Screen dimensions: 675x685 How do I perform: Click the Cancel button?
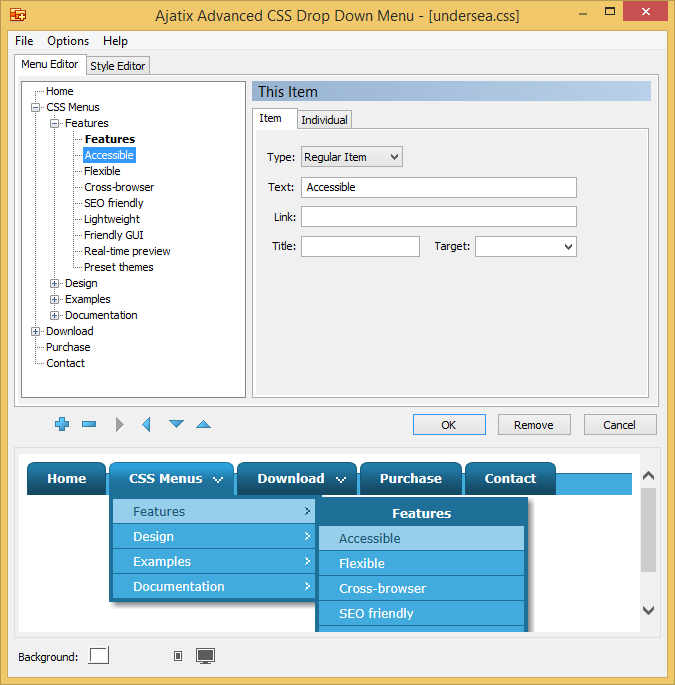click(620, 425)
